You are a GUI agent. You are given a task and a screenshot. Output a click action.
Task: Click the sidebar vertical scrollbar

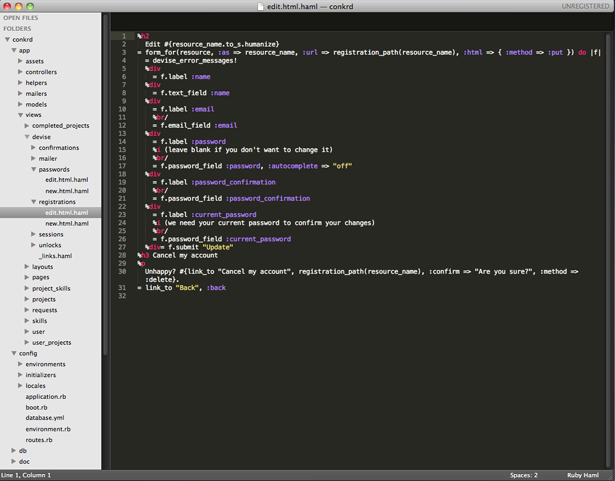(105, 184)
